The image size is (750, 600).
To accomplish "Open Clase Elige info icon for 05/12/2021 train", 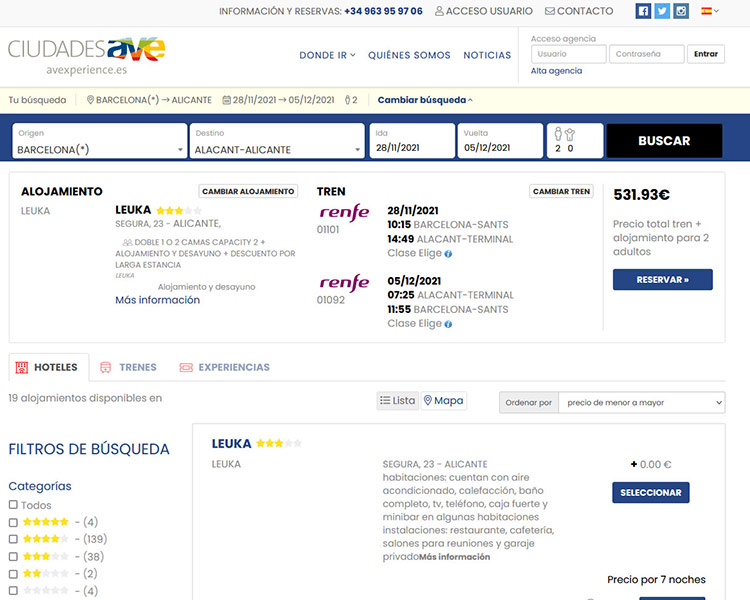I will pos(448,324).
